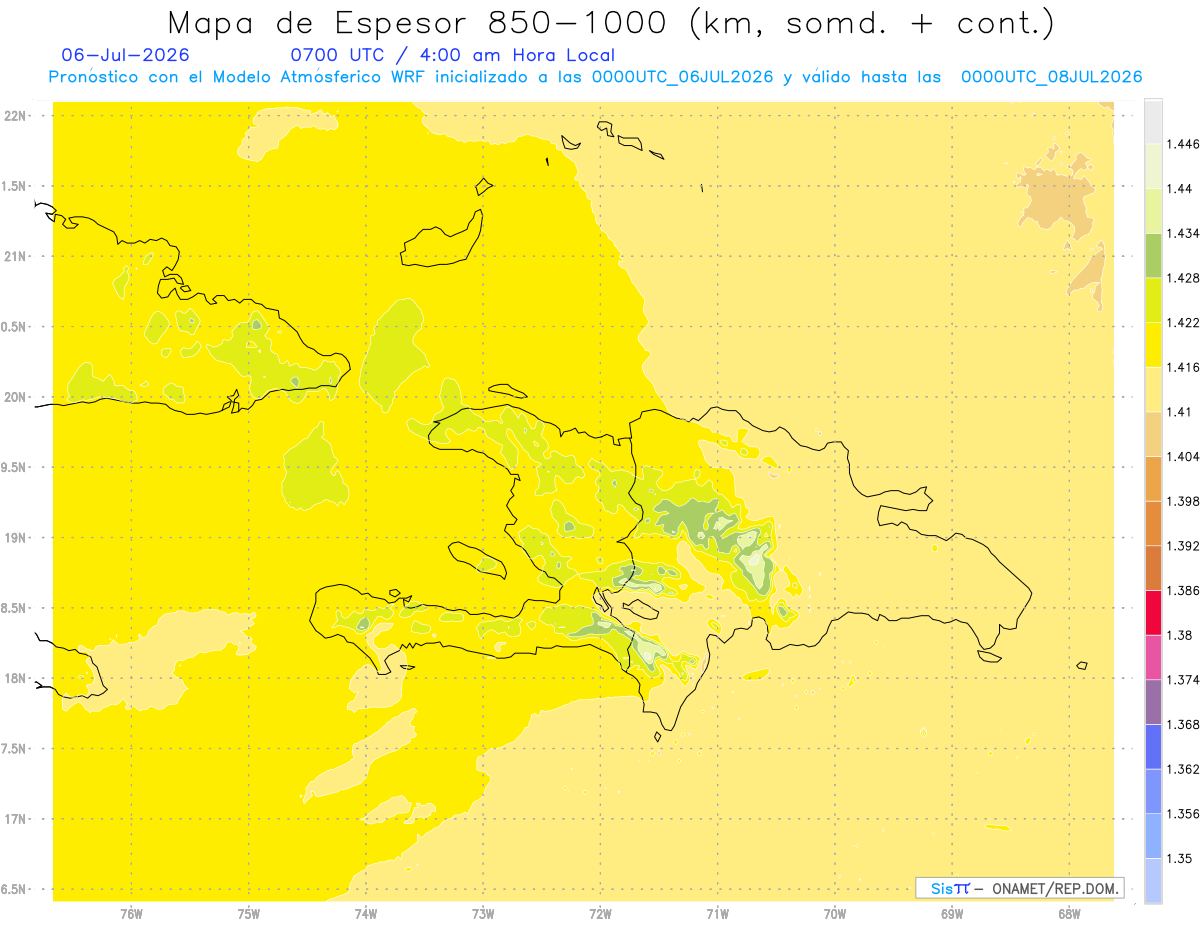Viewport: 1200px width, 927px height.
Task: Click the "74W" longitude axis label
Action: pos(366,914)
